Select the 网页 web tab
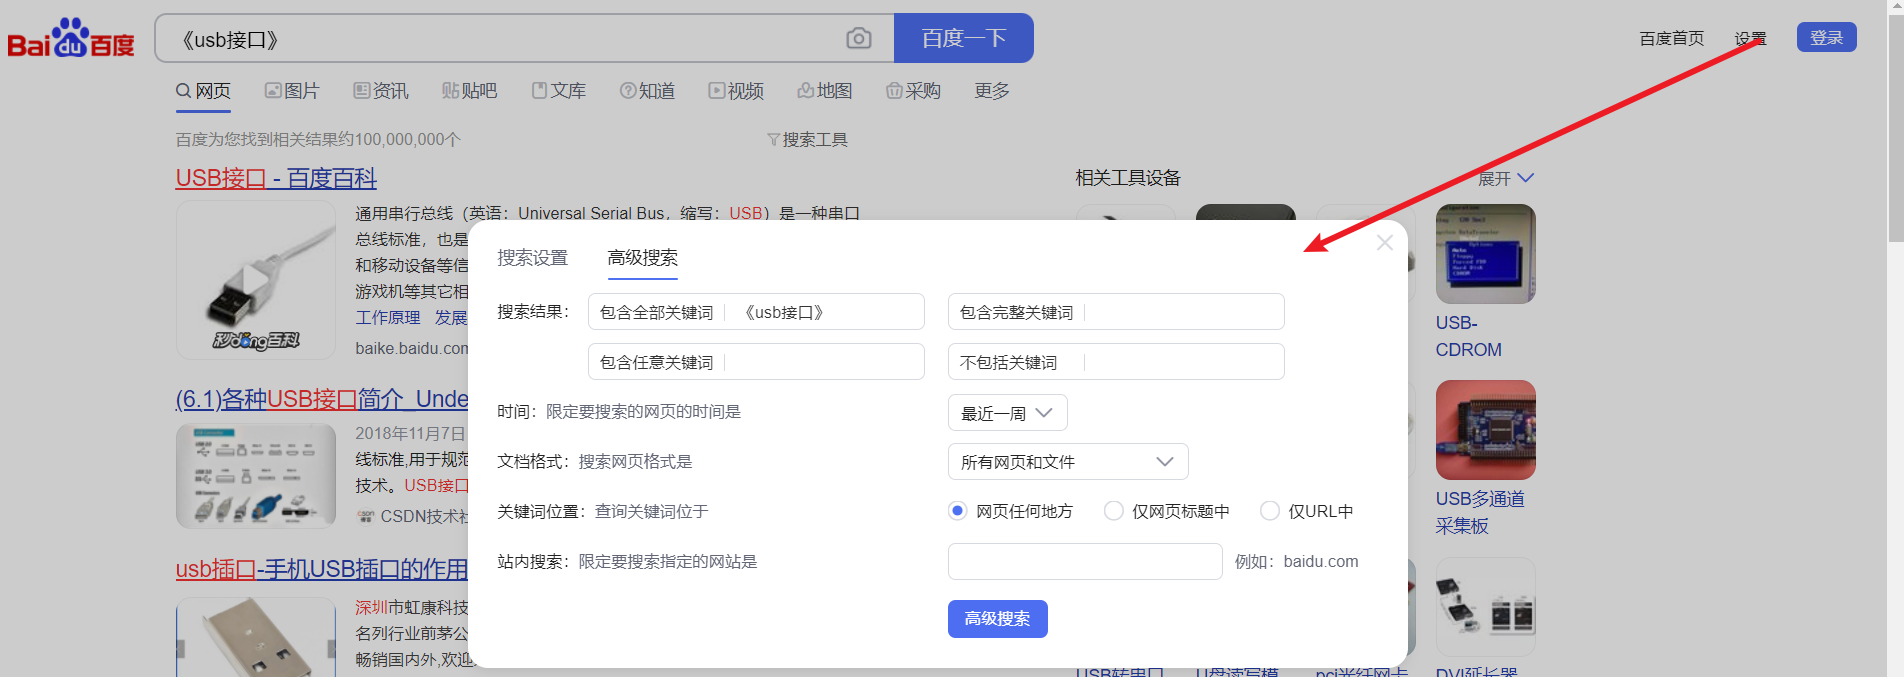1904x677 pixels. tap(203, 91)
